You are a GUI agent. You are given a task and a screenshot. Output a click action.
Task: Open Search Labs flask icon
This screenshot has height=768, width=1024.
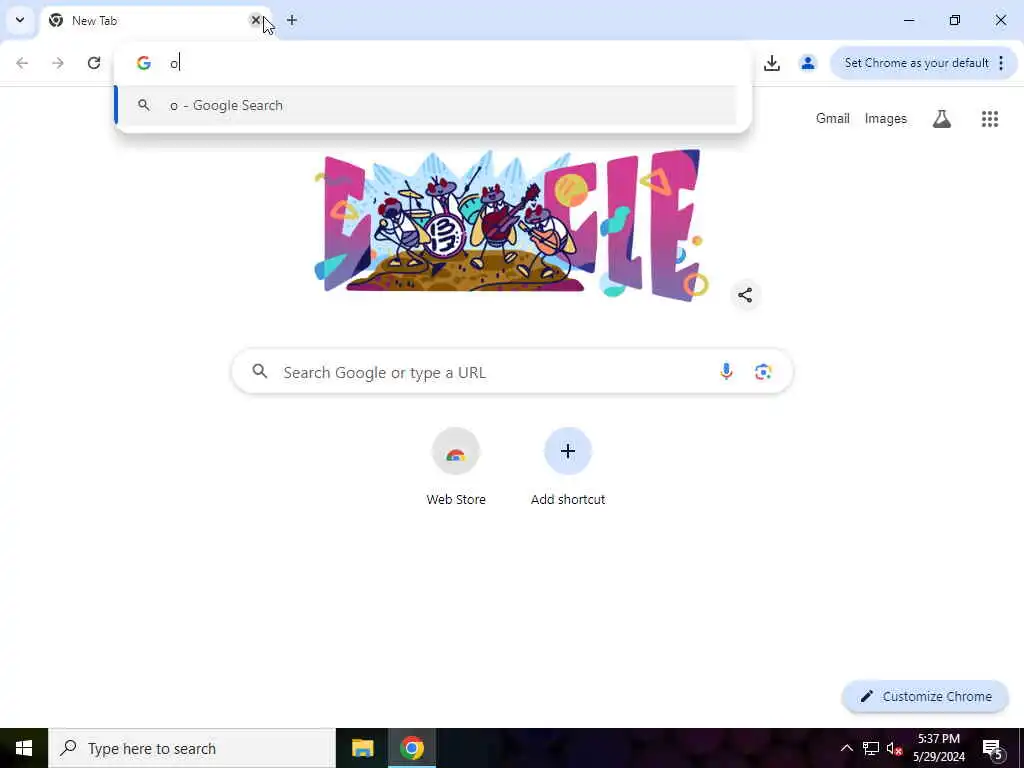pos(942,118)
